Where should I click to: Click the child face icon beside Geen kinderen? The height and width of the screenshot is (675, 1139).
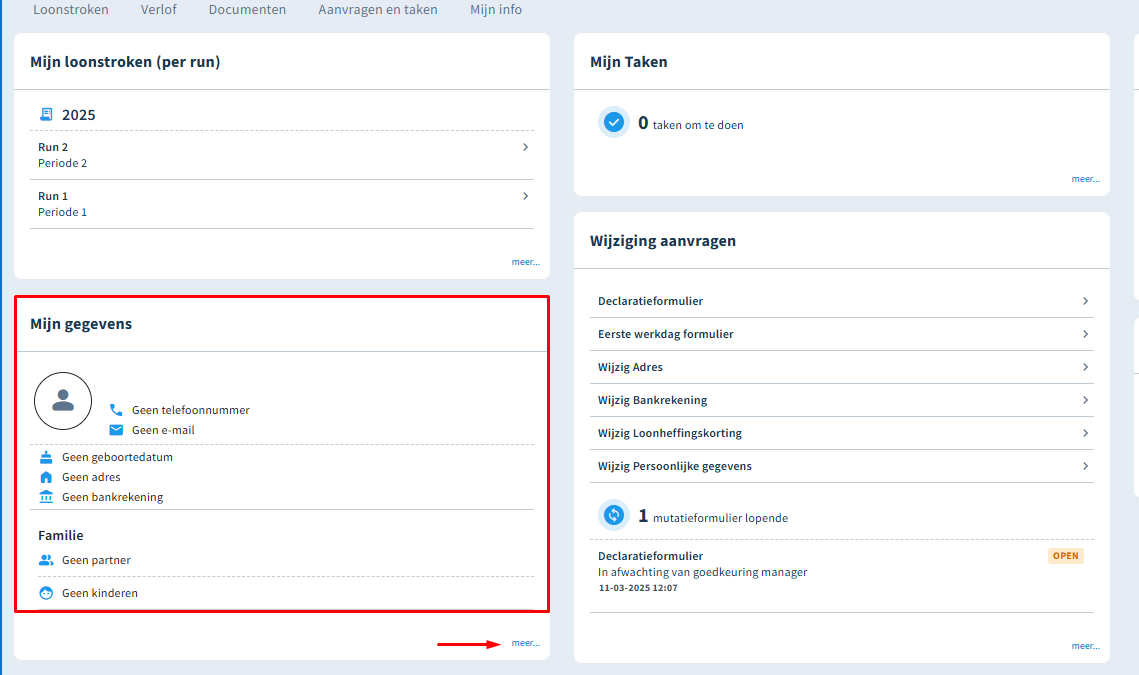[x=46, y=593]
